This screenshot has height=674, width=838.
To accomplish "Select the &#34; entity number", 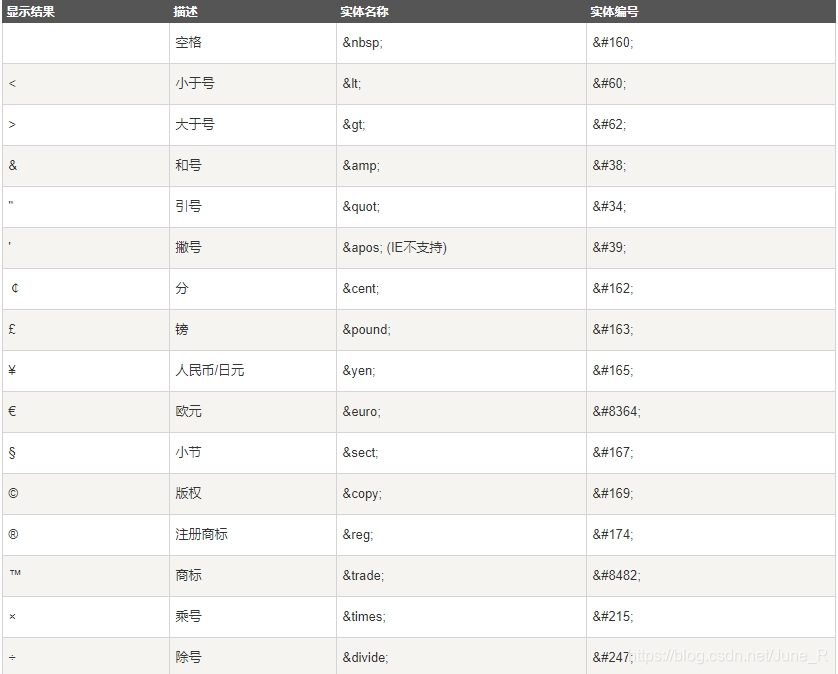I will pyautogui.click(x=609, y=206).
